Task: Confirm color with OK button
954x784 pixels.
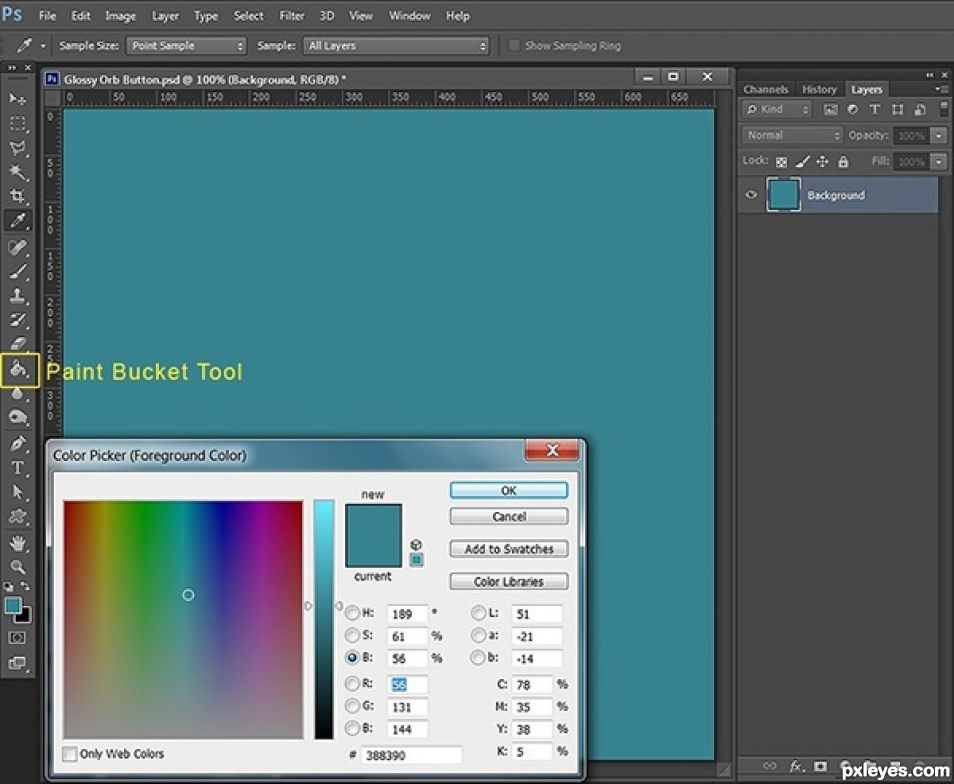Action: tap(509, 491)
